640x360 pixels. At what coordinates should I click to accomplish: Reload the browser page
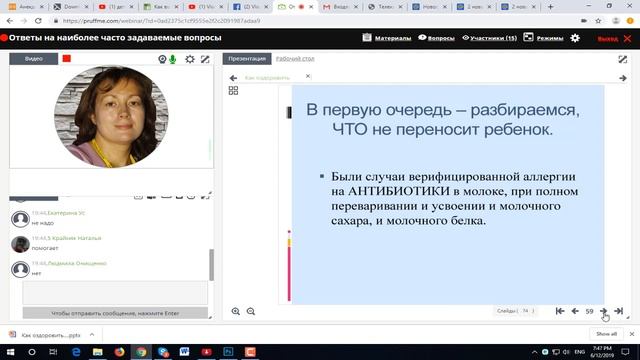[38, 20]
